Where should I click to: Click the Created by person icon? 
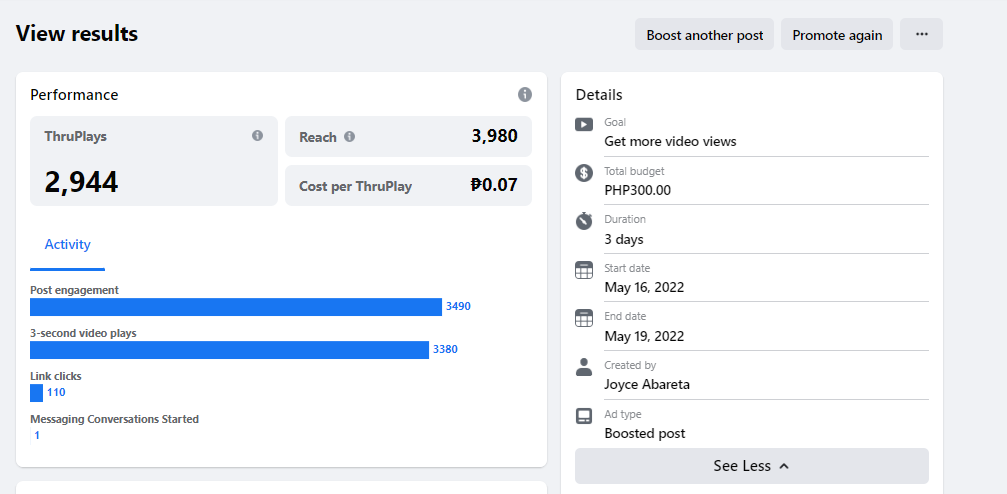584,367
